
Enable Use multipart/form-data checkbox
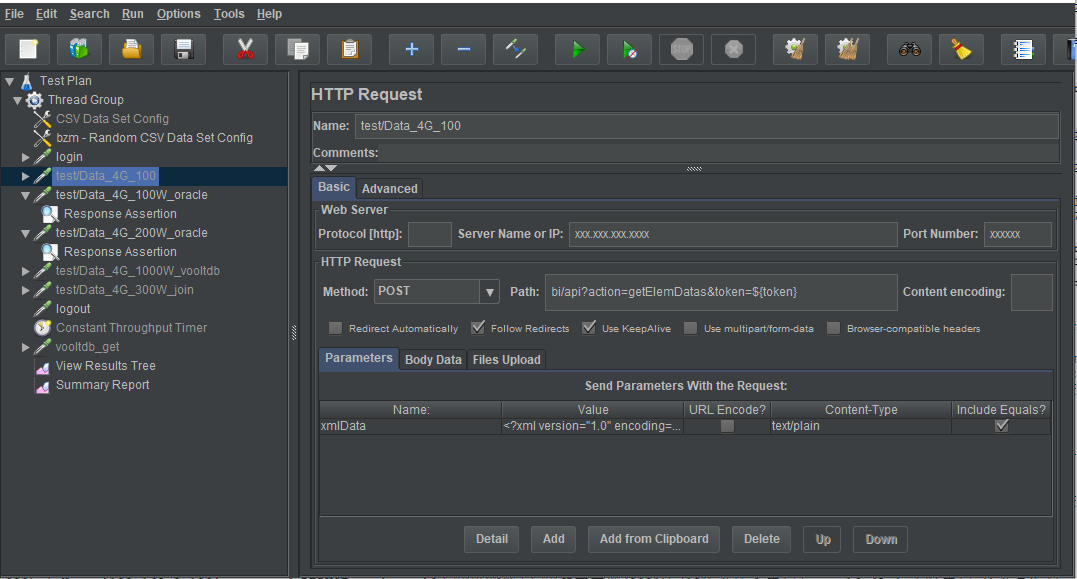[x=690, y=328]
